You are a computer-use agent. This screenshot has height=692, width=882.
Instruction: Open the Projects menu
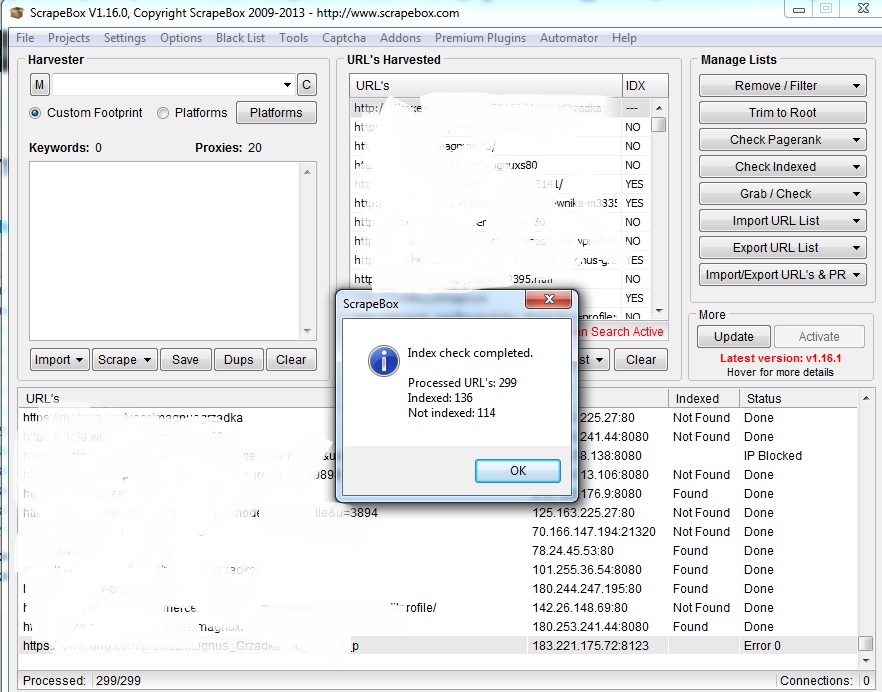coord(69,38)
